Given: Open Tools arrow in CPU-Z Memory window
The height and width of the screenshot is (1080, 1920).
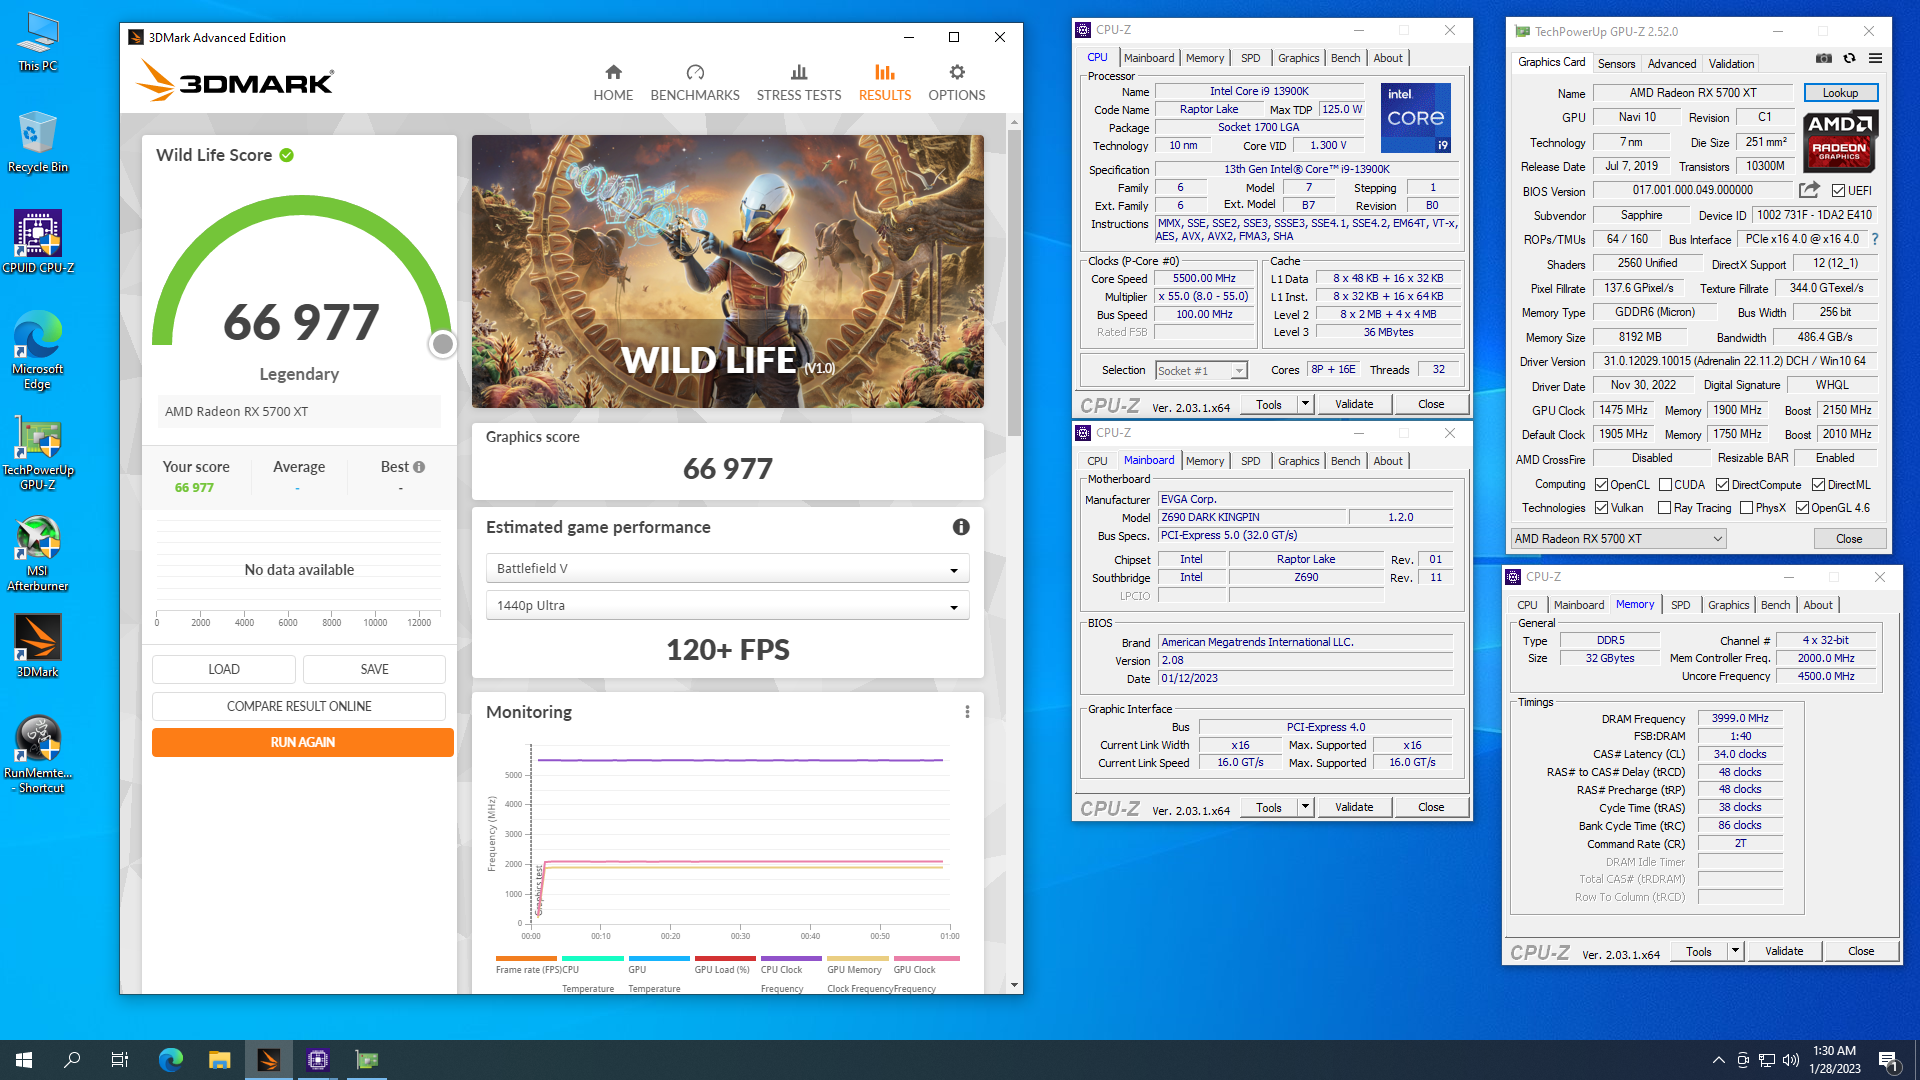Looking at the screenshot, I should point(1735,951).
